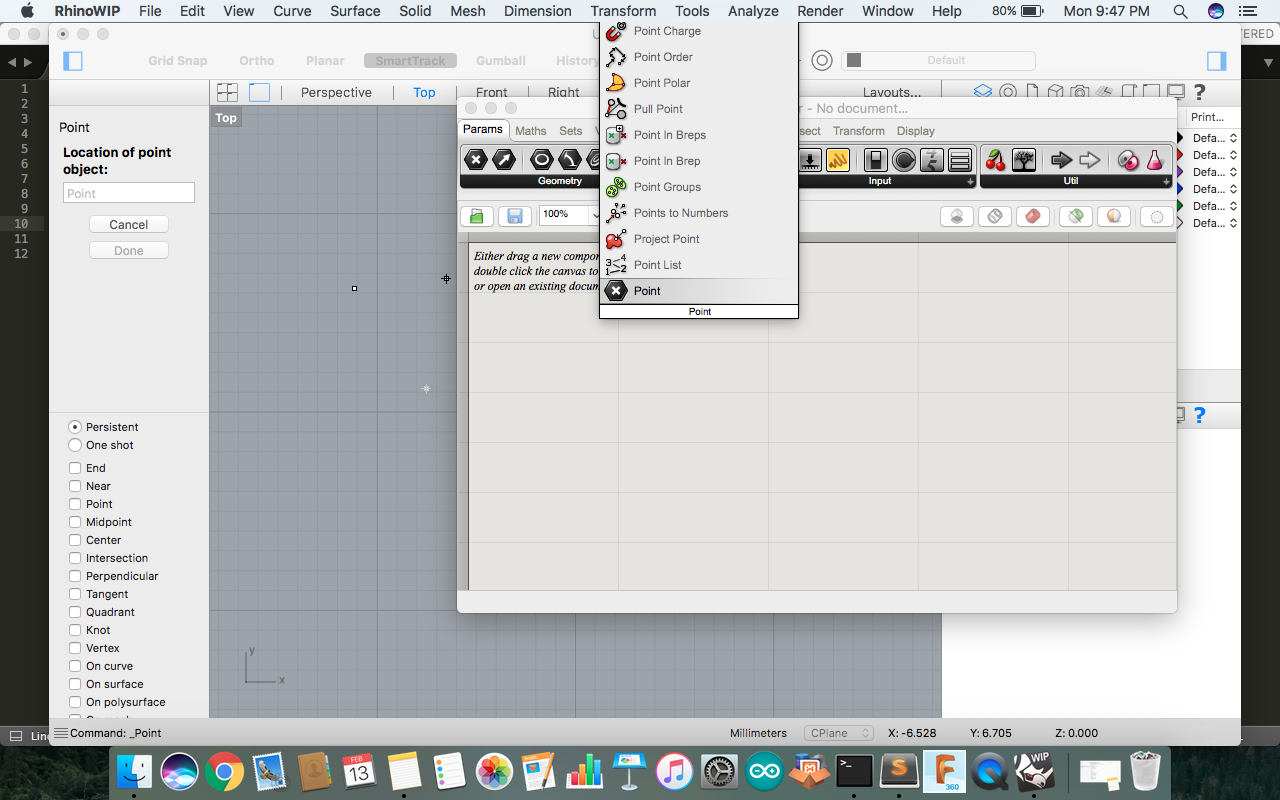Click the red shaded preview icon

click(1034, 216)
